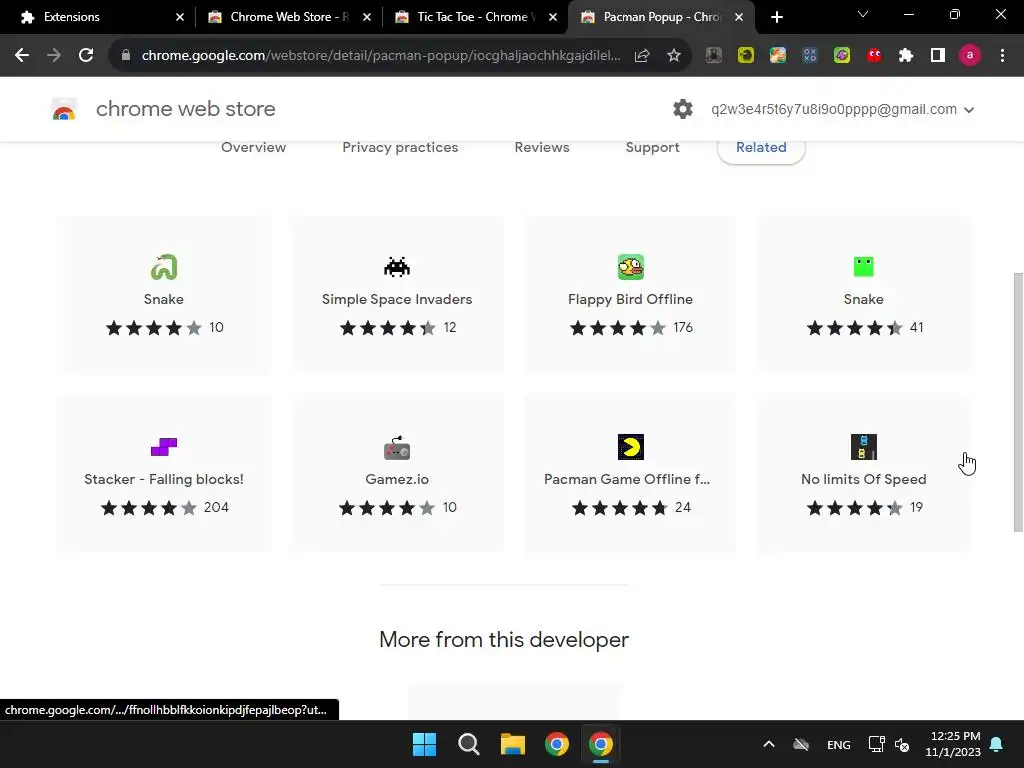This screenshot has height=768, width=1024.
Task: Click the chrome web store title text
Action: point(185,109)
